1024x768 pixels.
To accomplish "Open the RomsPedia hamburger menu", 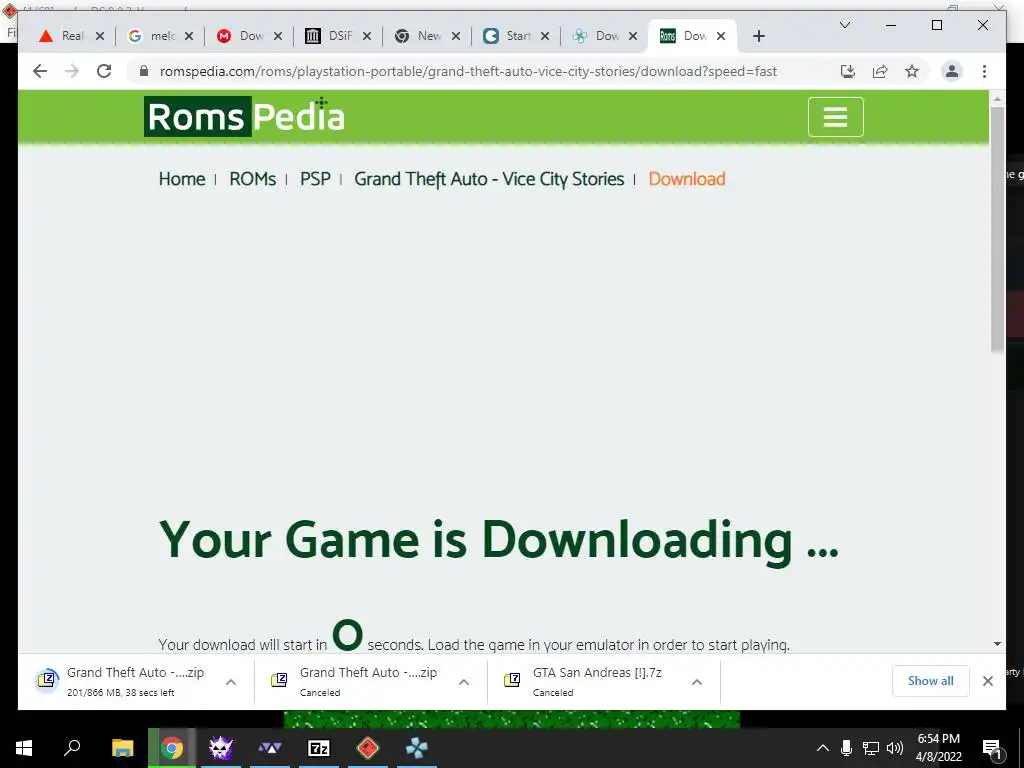I will tap(835, 117).
